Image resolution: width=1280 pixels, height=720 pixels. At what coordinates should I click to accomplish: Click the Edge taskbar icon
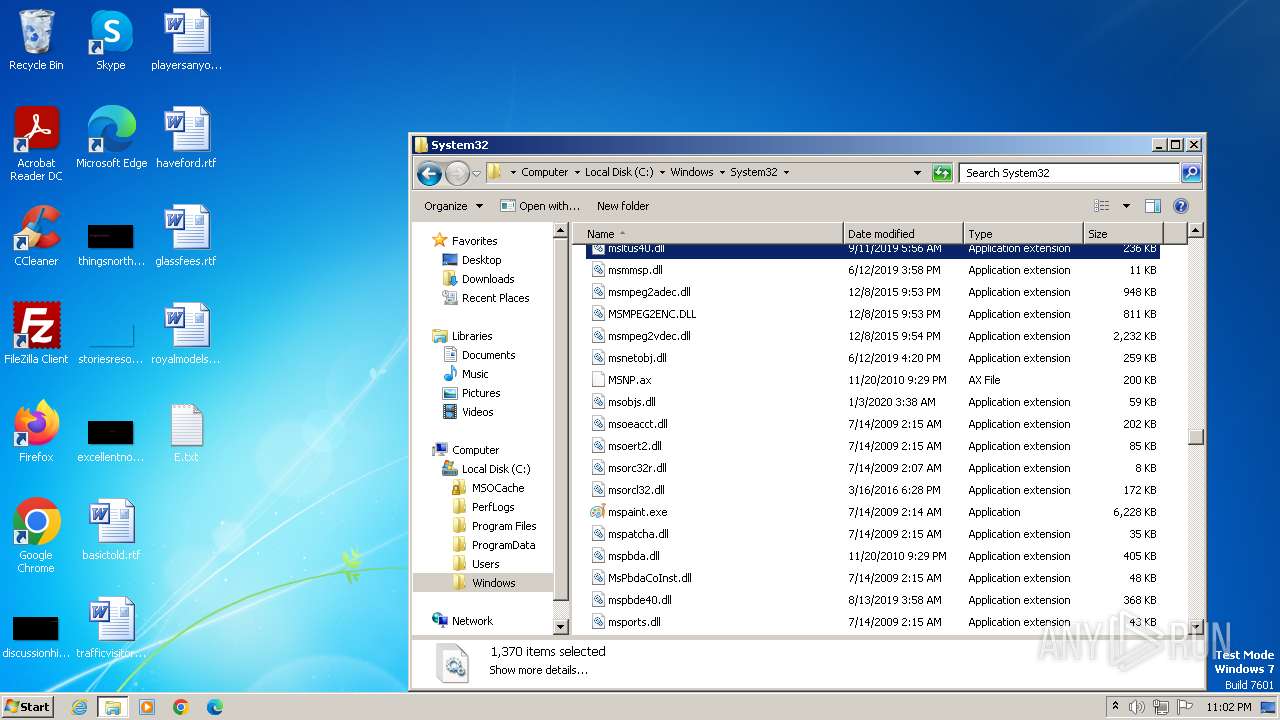(x=215, y=707)
